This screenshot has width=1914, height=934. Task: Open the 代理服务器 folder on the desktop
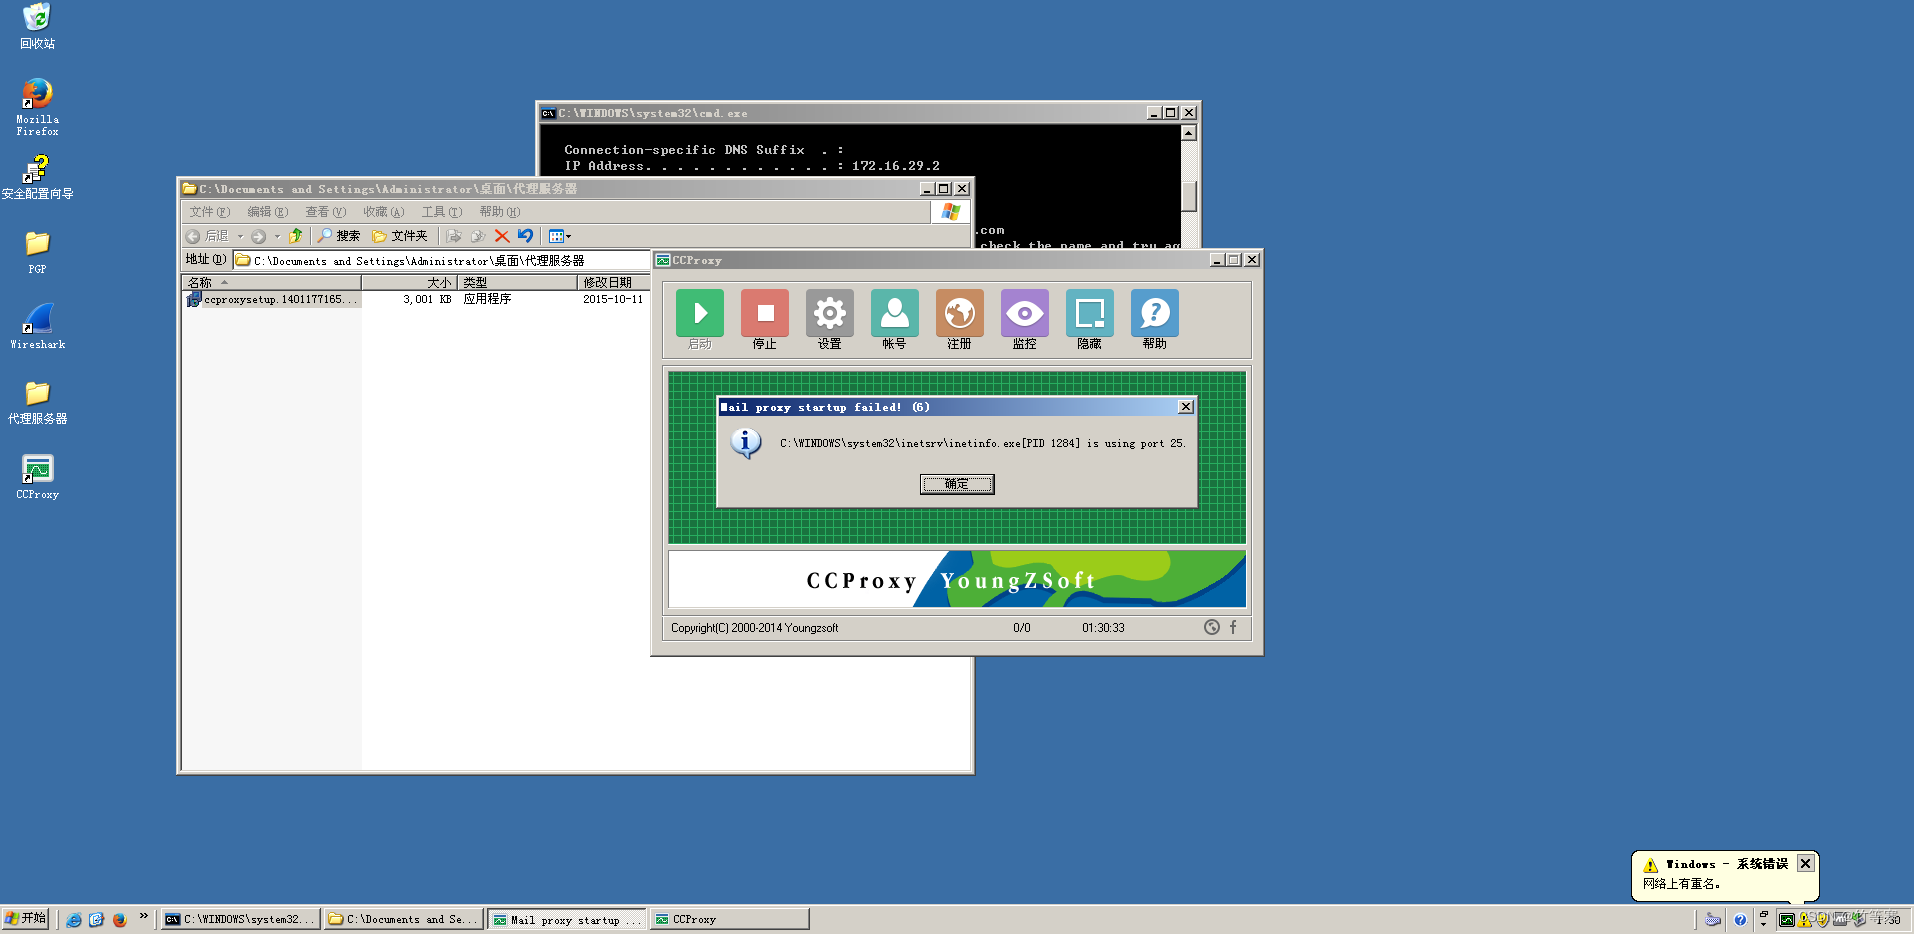click(x=37, y=402)
